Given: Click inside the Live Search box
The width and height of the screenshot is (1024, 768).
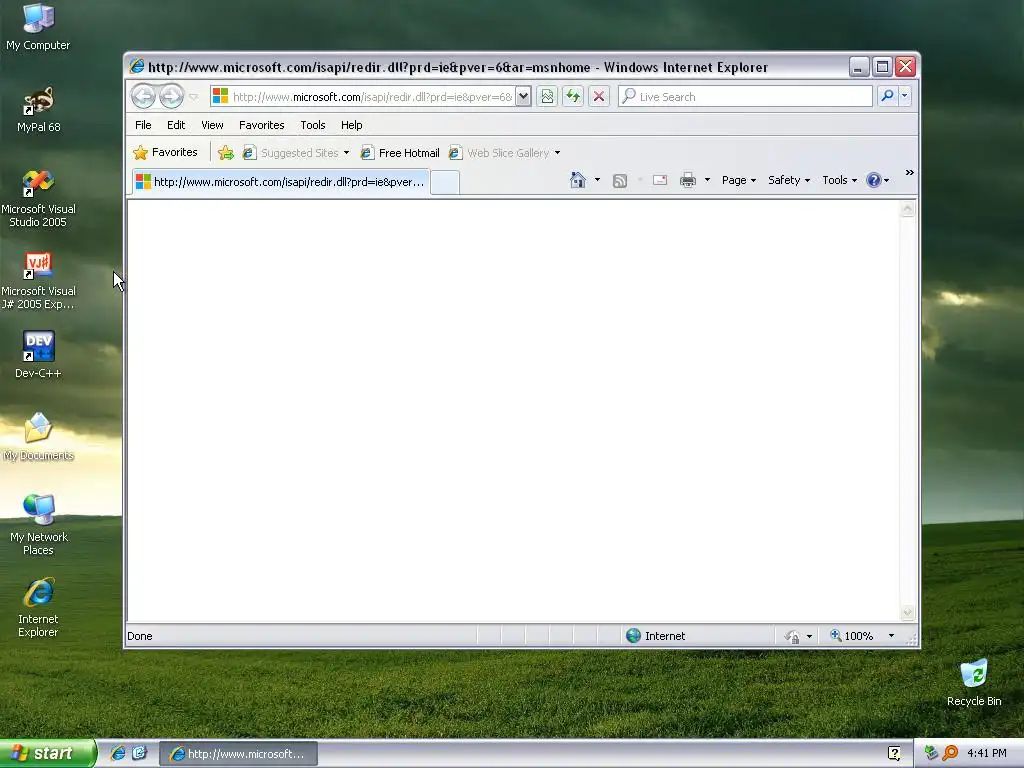Looking at the screenshot, I should (x=745, y=97).
